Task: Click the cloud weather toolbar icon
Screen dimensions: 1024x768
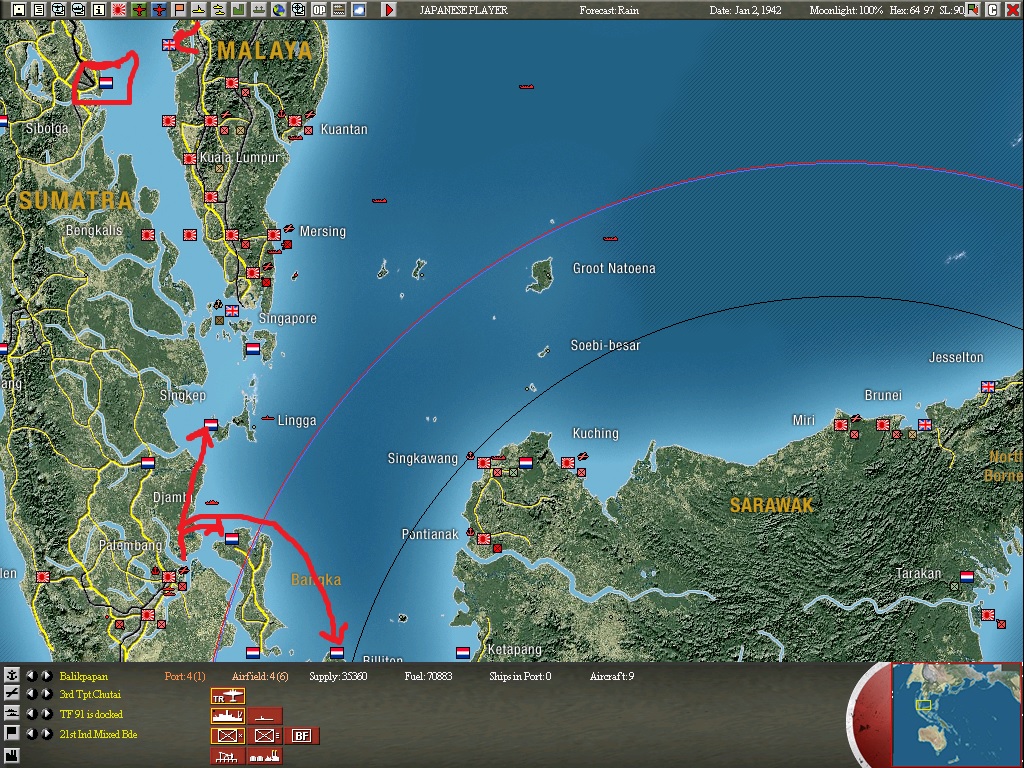Action: point(359,10)
